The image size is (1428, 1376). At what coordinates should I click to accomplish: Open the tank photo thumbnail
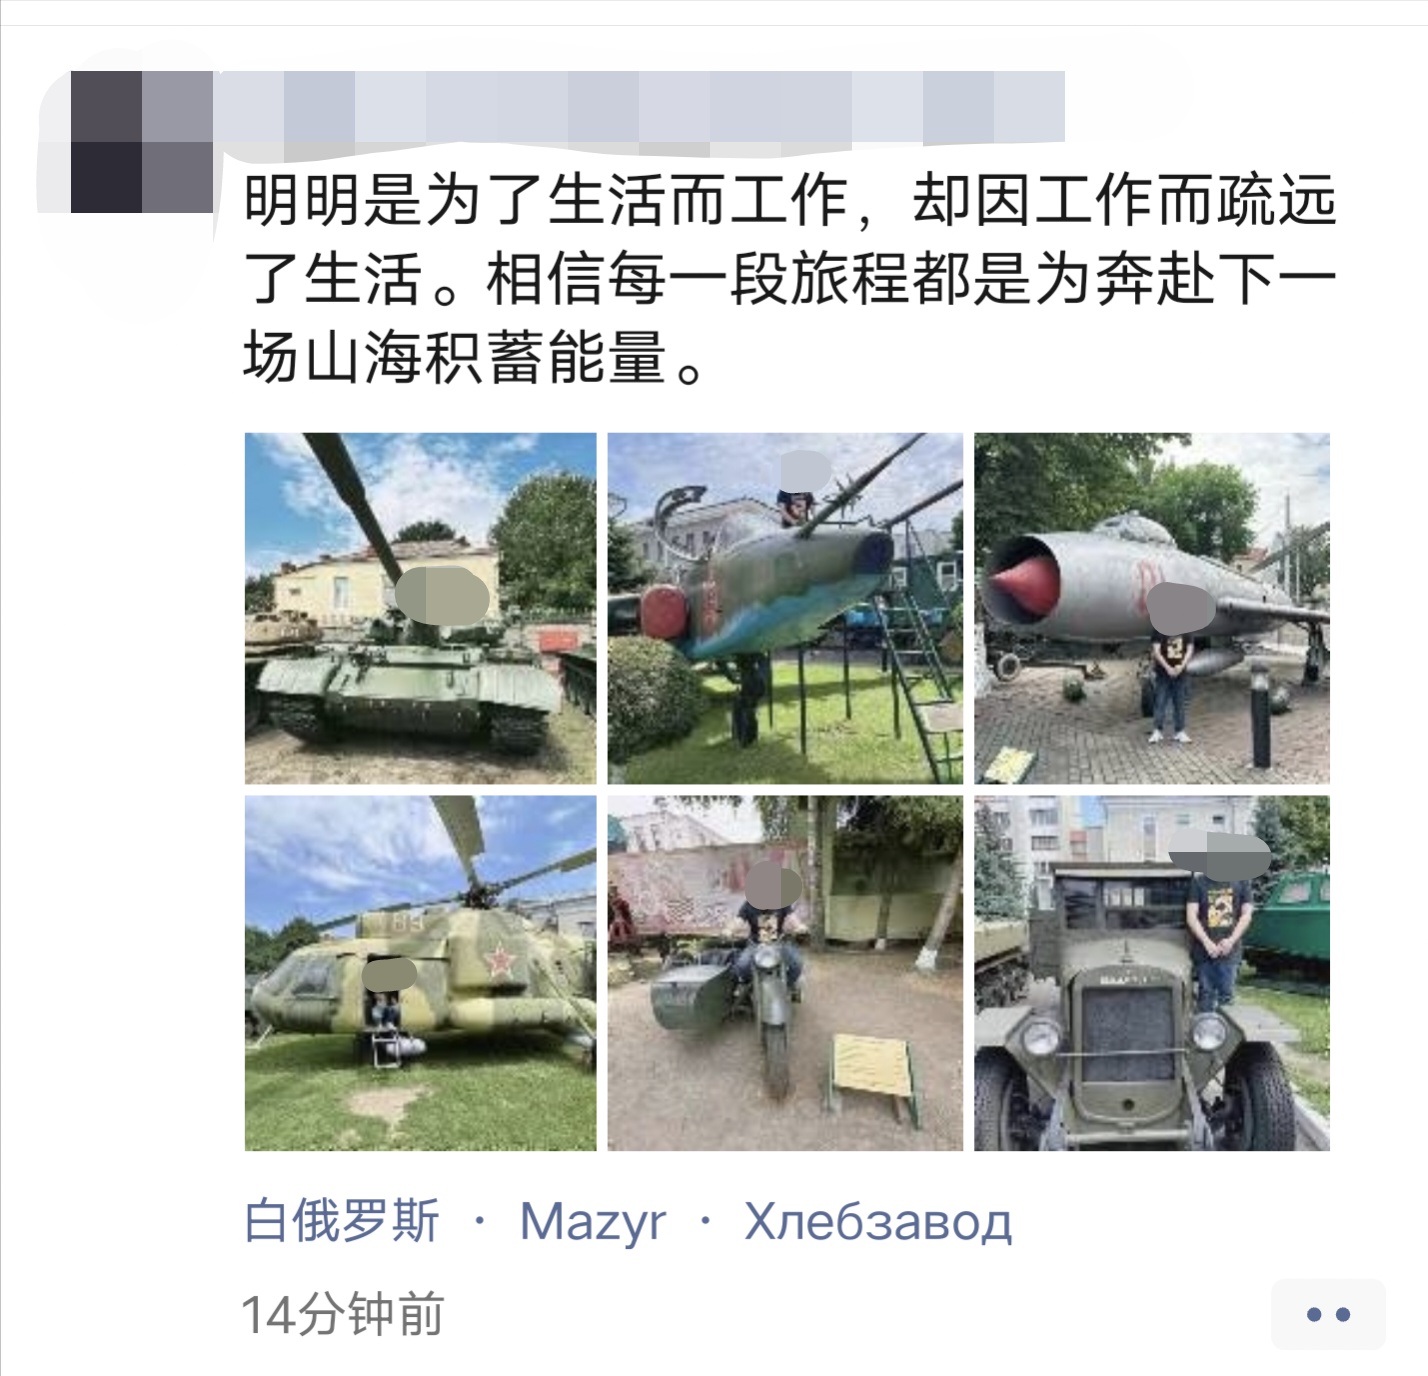click(x=420, y=608)
